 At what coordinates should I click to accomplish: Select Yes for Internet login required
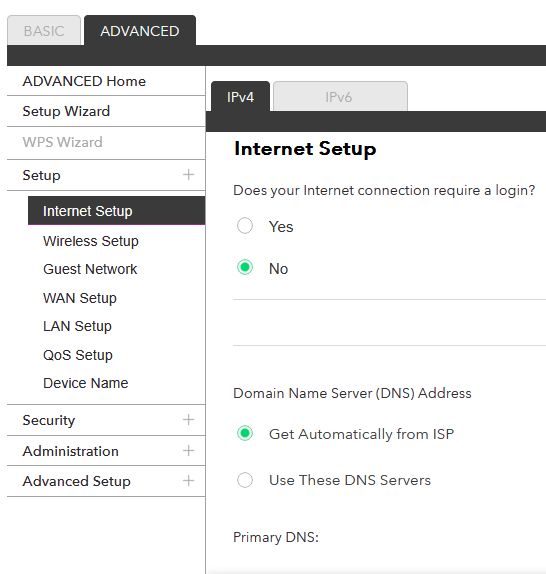245,226
